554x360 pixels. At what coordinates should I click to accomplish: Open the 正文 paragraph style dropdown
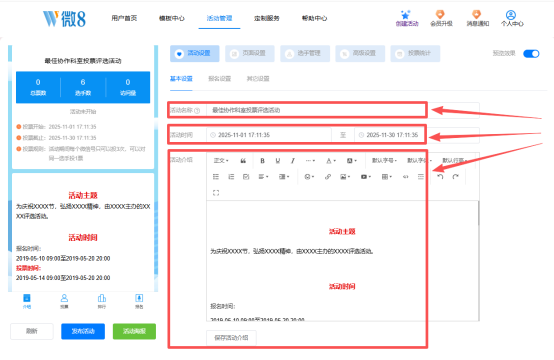221,161
